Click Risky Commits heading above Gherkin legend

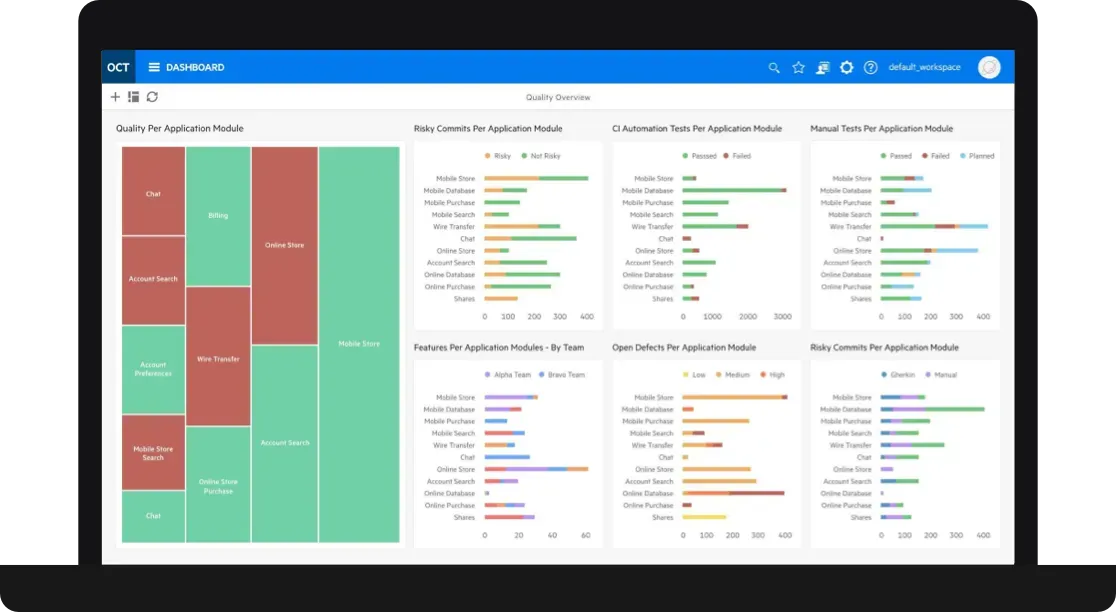tap(884, 348)
